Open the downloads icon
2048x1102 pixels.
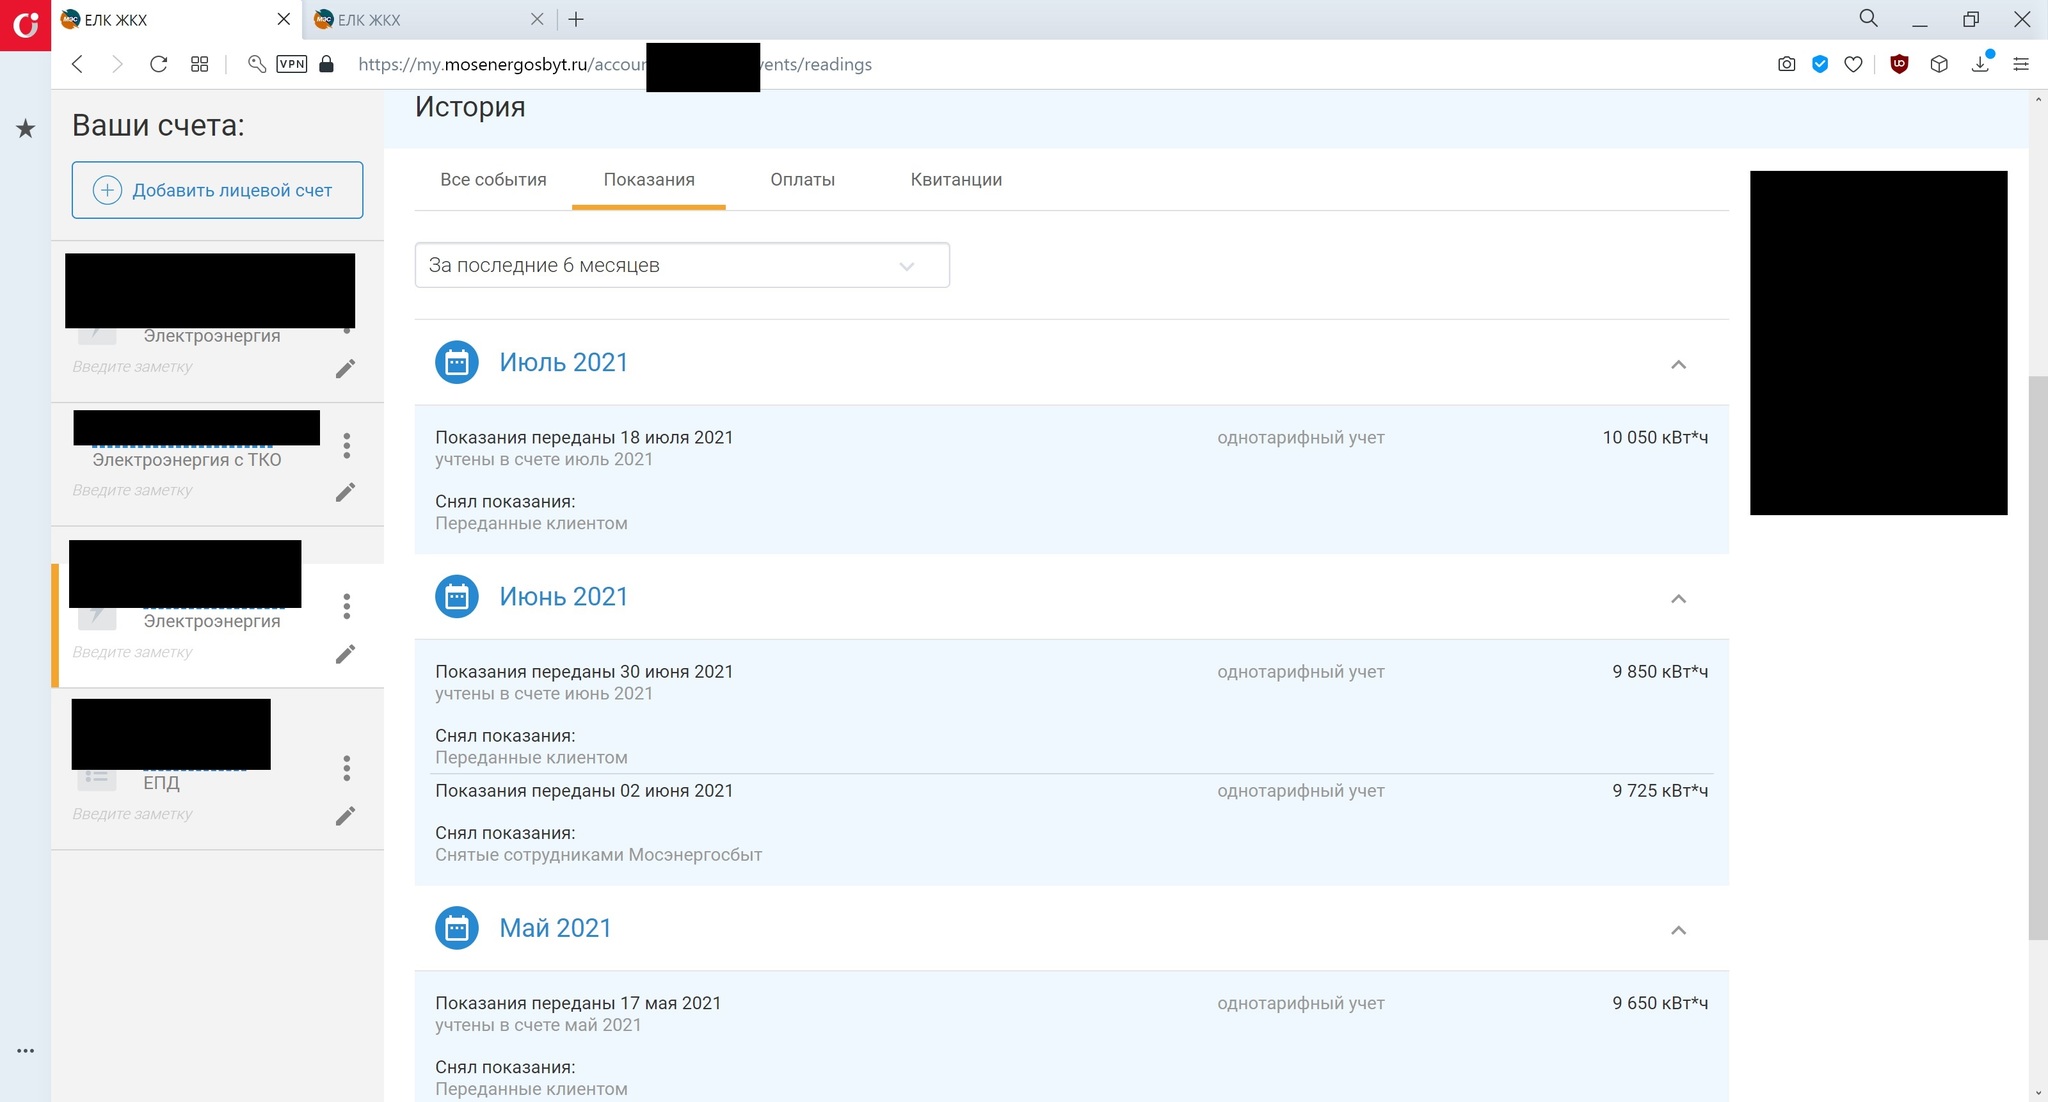pyautogui.click(x=1980, y=64)
